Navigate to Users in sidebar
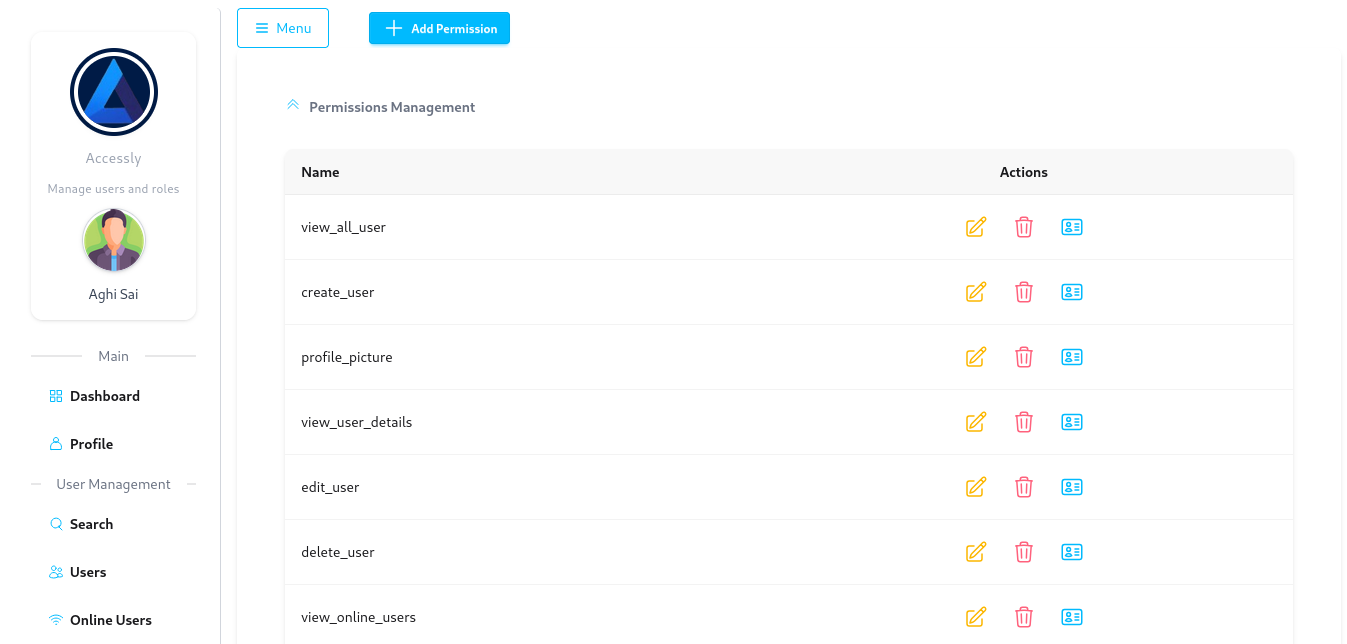The width and height of the screenshot is (1347, 644). click(x=88, y=572)
